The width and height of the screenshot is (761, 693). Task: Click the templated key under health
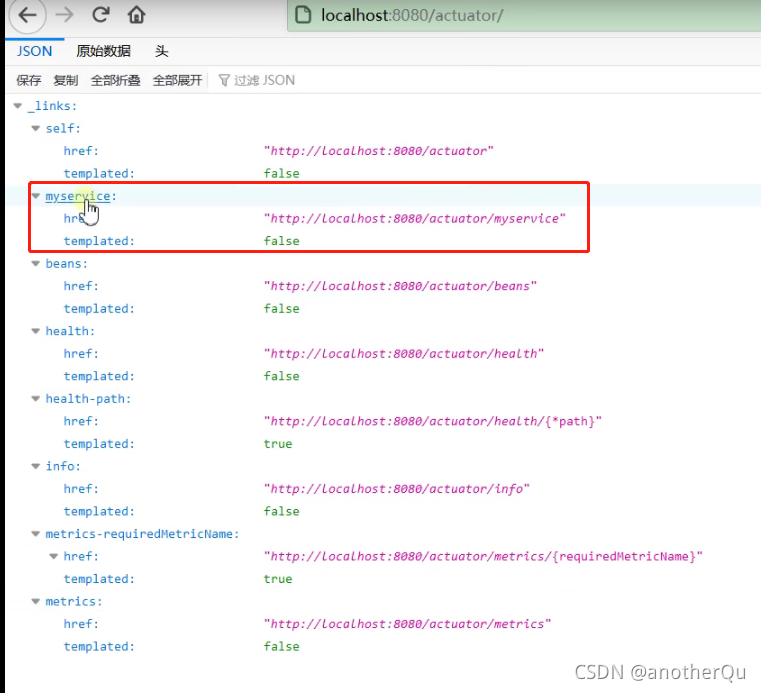pyautogui.click(x=99, y=376)
